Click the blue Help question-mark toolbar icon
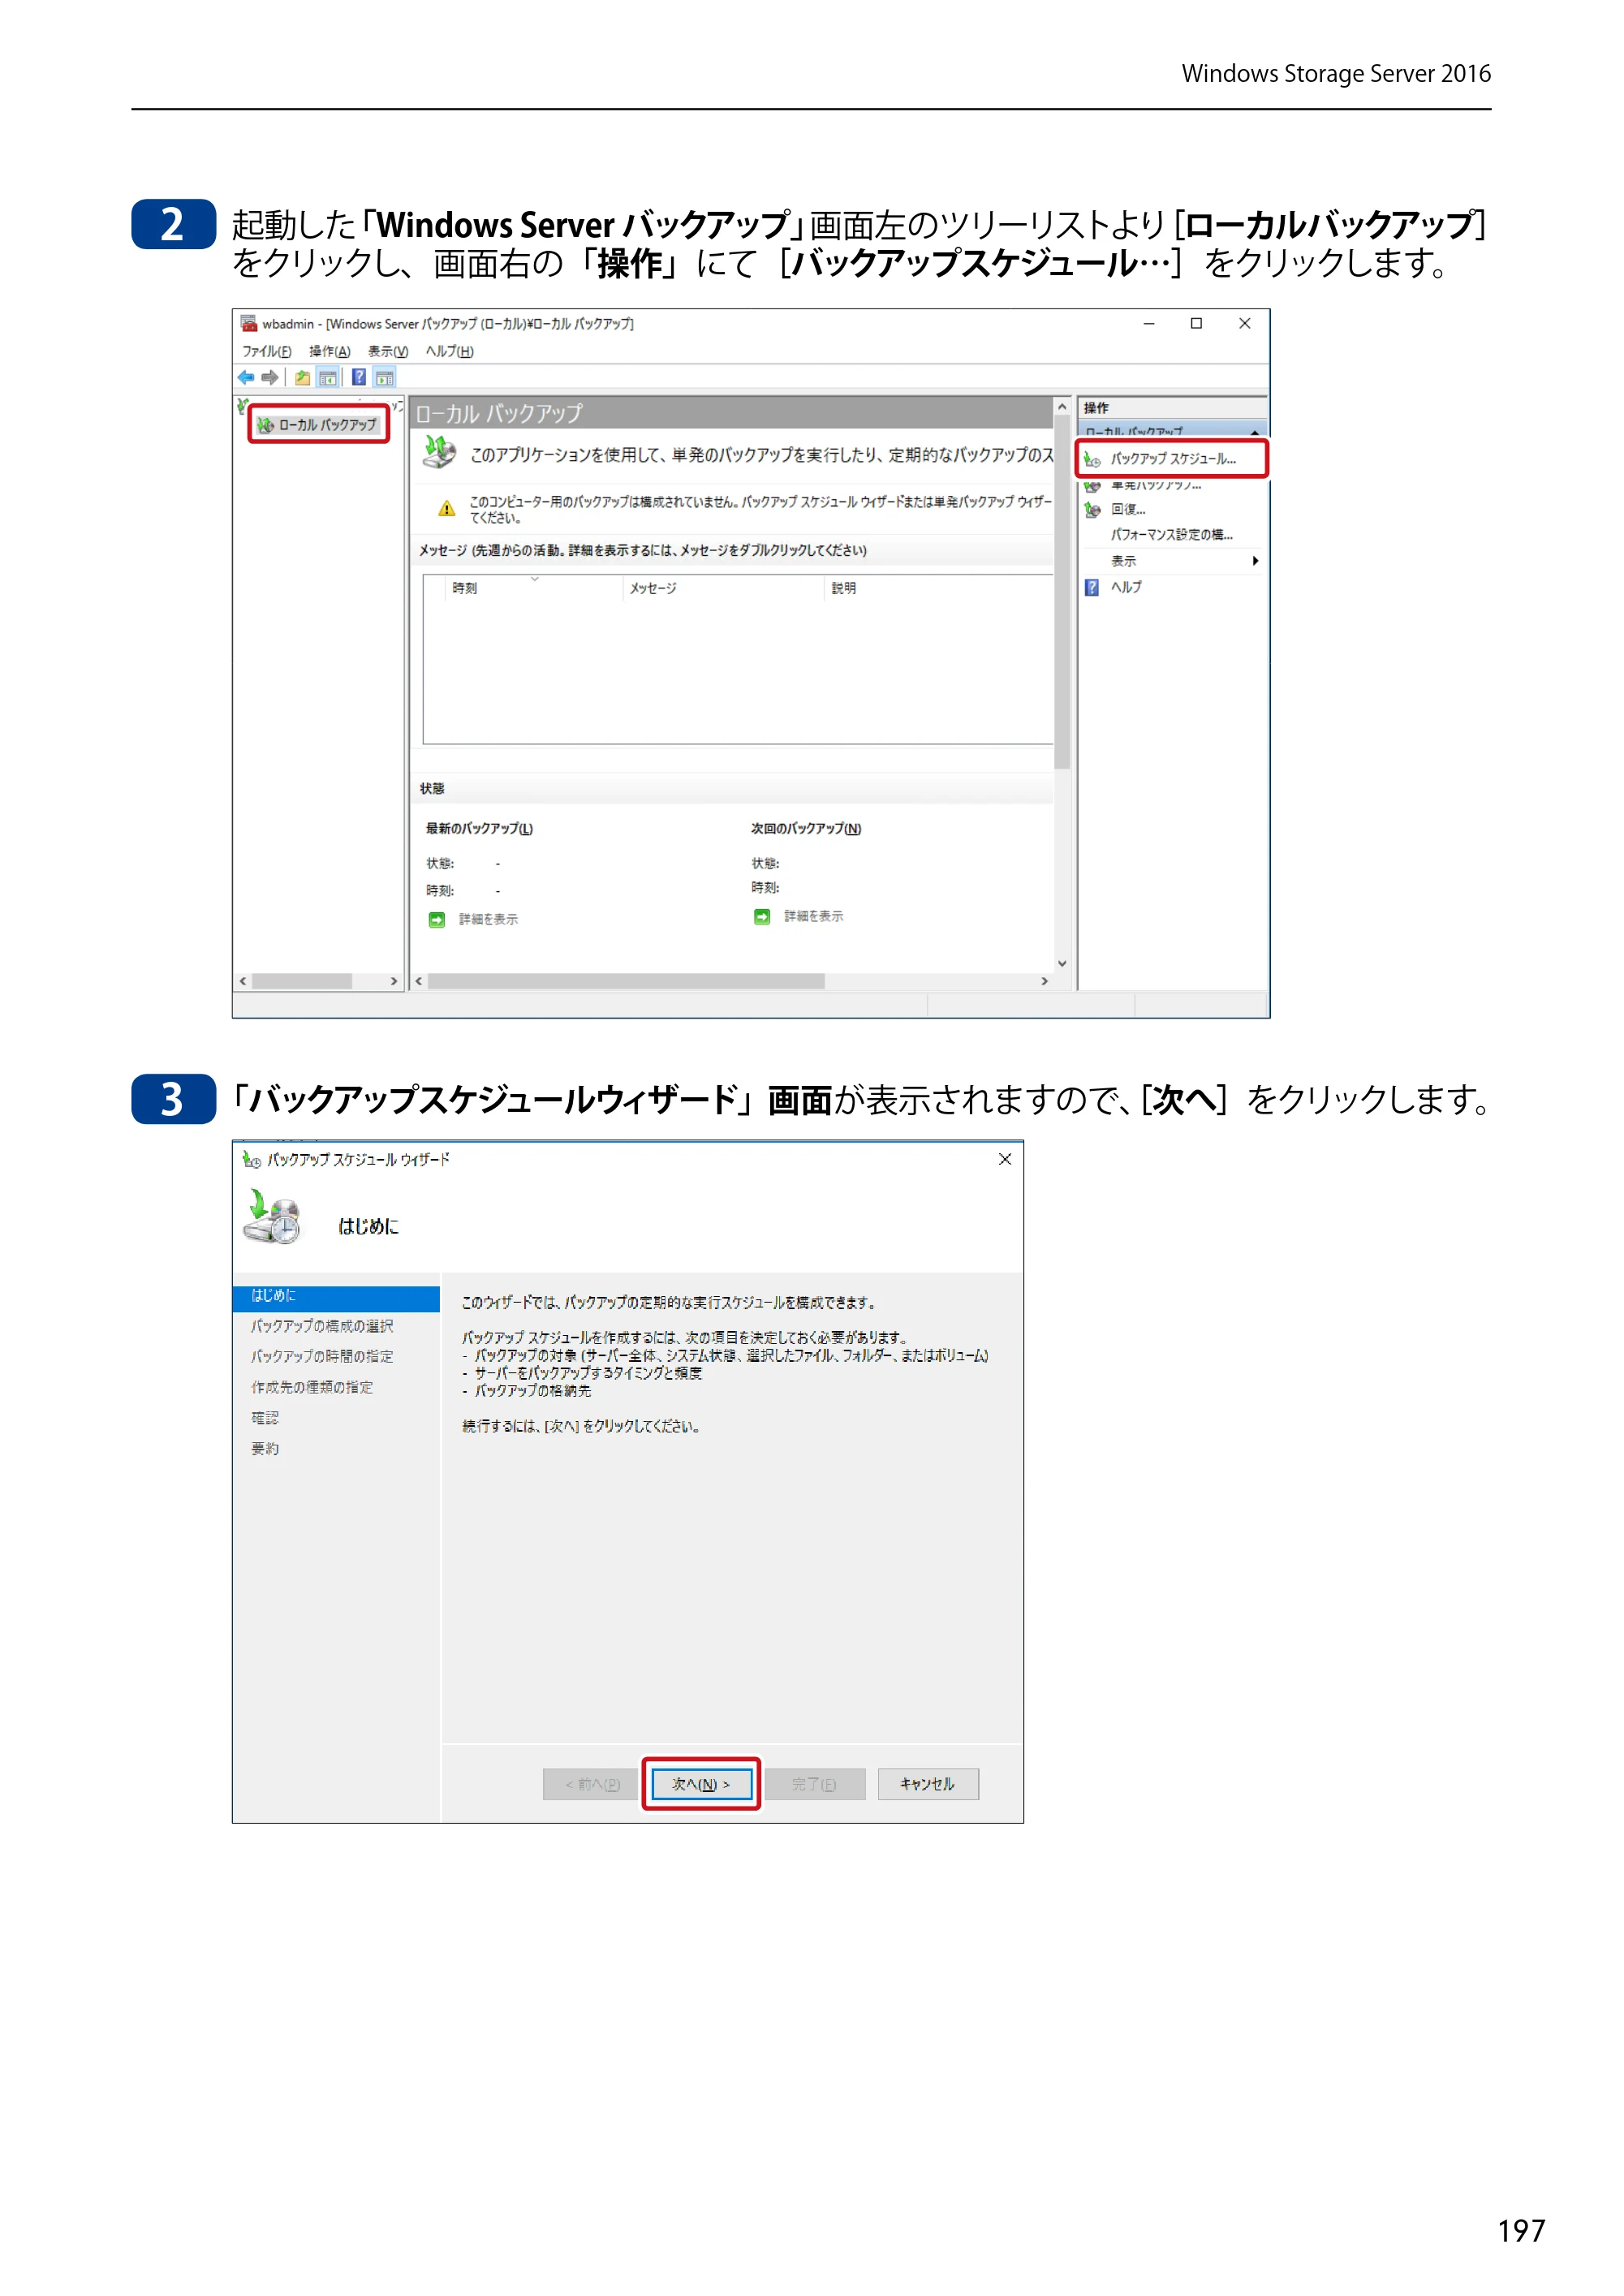 pyautogui.click(x=358, y=377)
